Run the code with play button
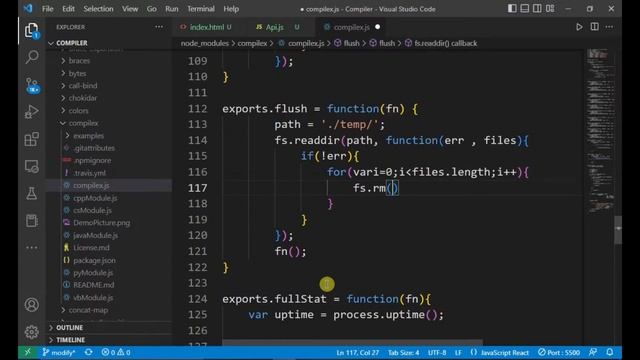 click(x=579, y=27)
